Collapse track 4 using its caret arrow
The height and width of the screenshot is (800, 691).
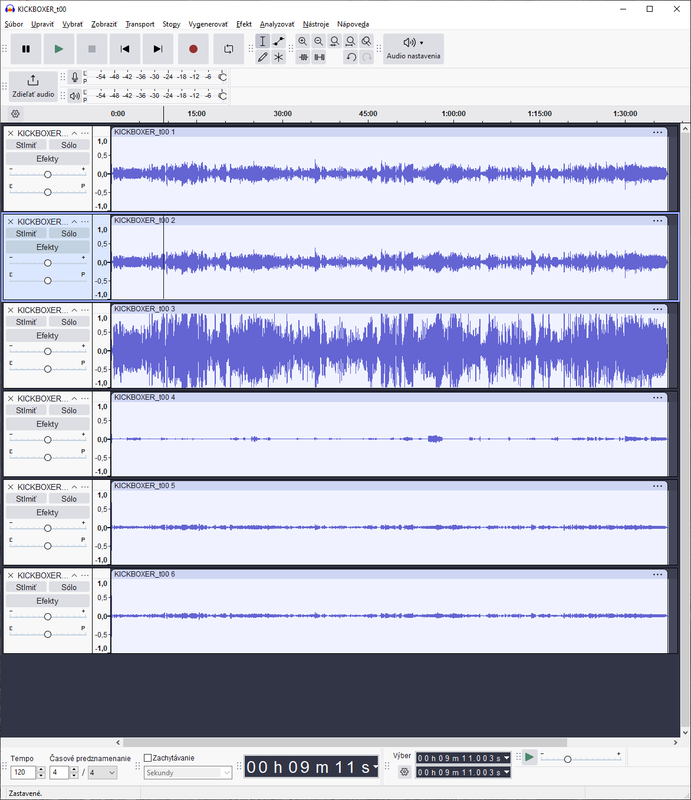point(74,398)
